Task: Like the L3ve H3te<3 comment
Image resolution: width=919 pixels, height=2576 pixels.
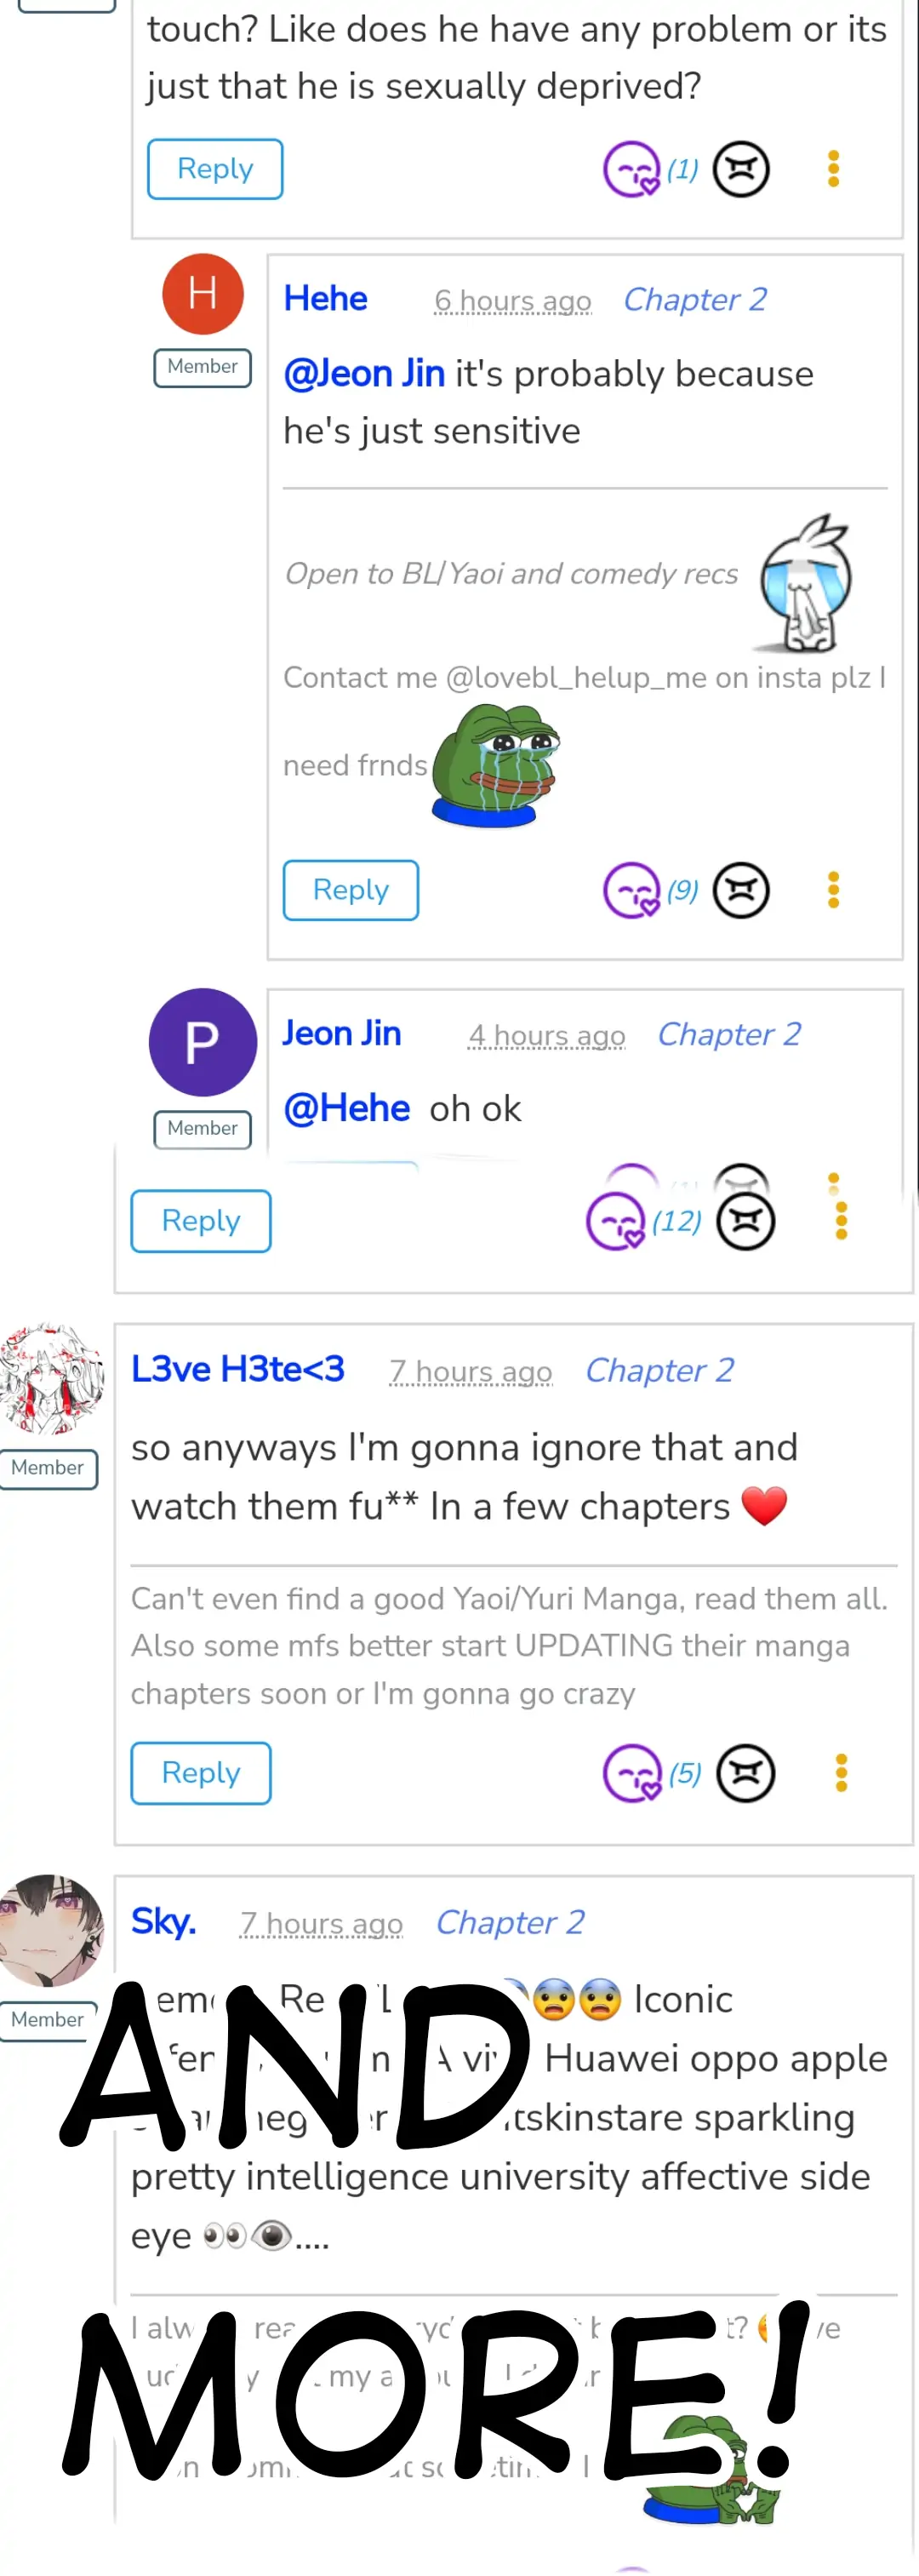Action: (x=633, y=1773)
